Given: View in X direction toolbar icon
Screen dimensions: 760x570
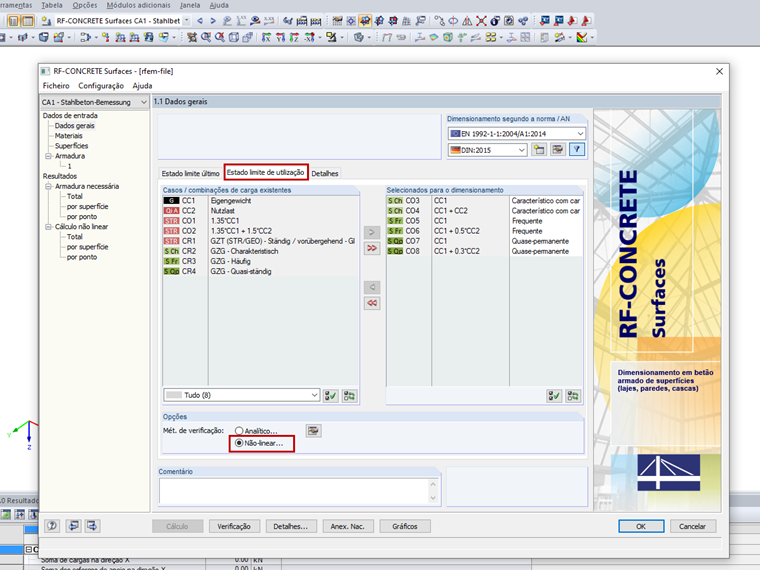Looking at the screenshot, I should pyautogui.click(x=266, y=37).
